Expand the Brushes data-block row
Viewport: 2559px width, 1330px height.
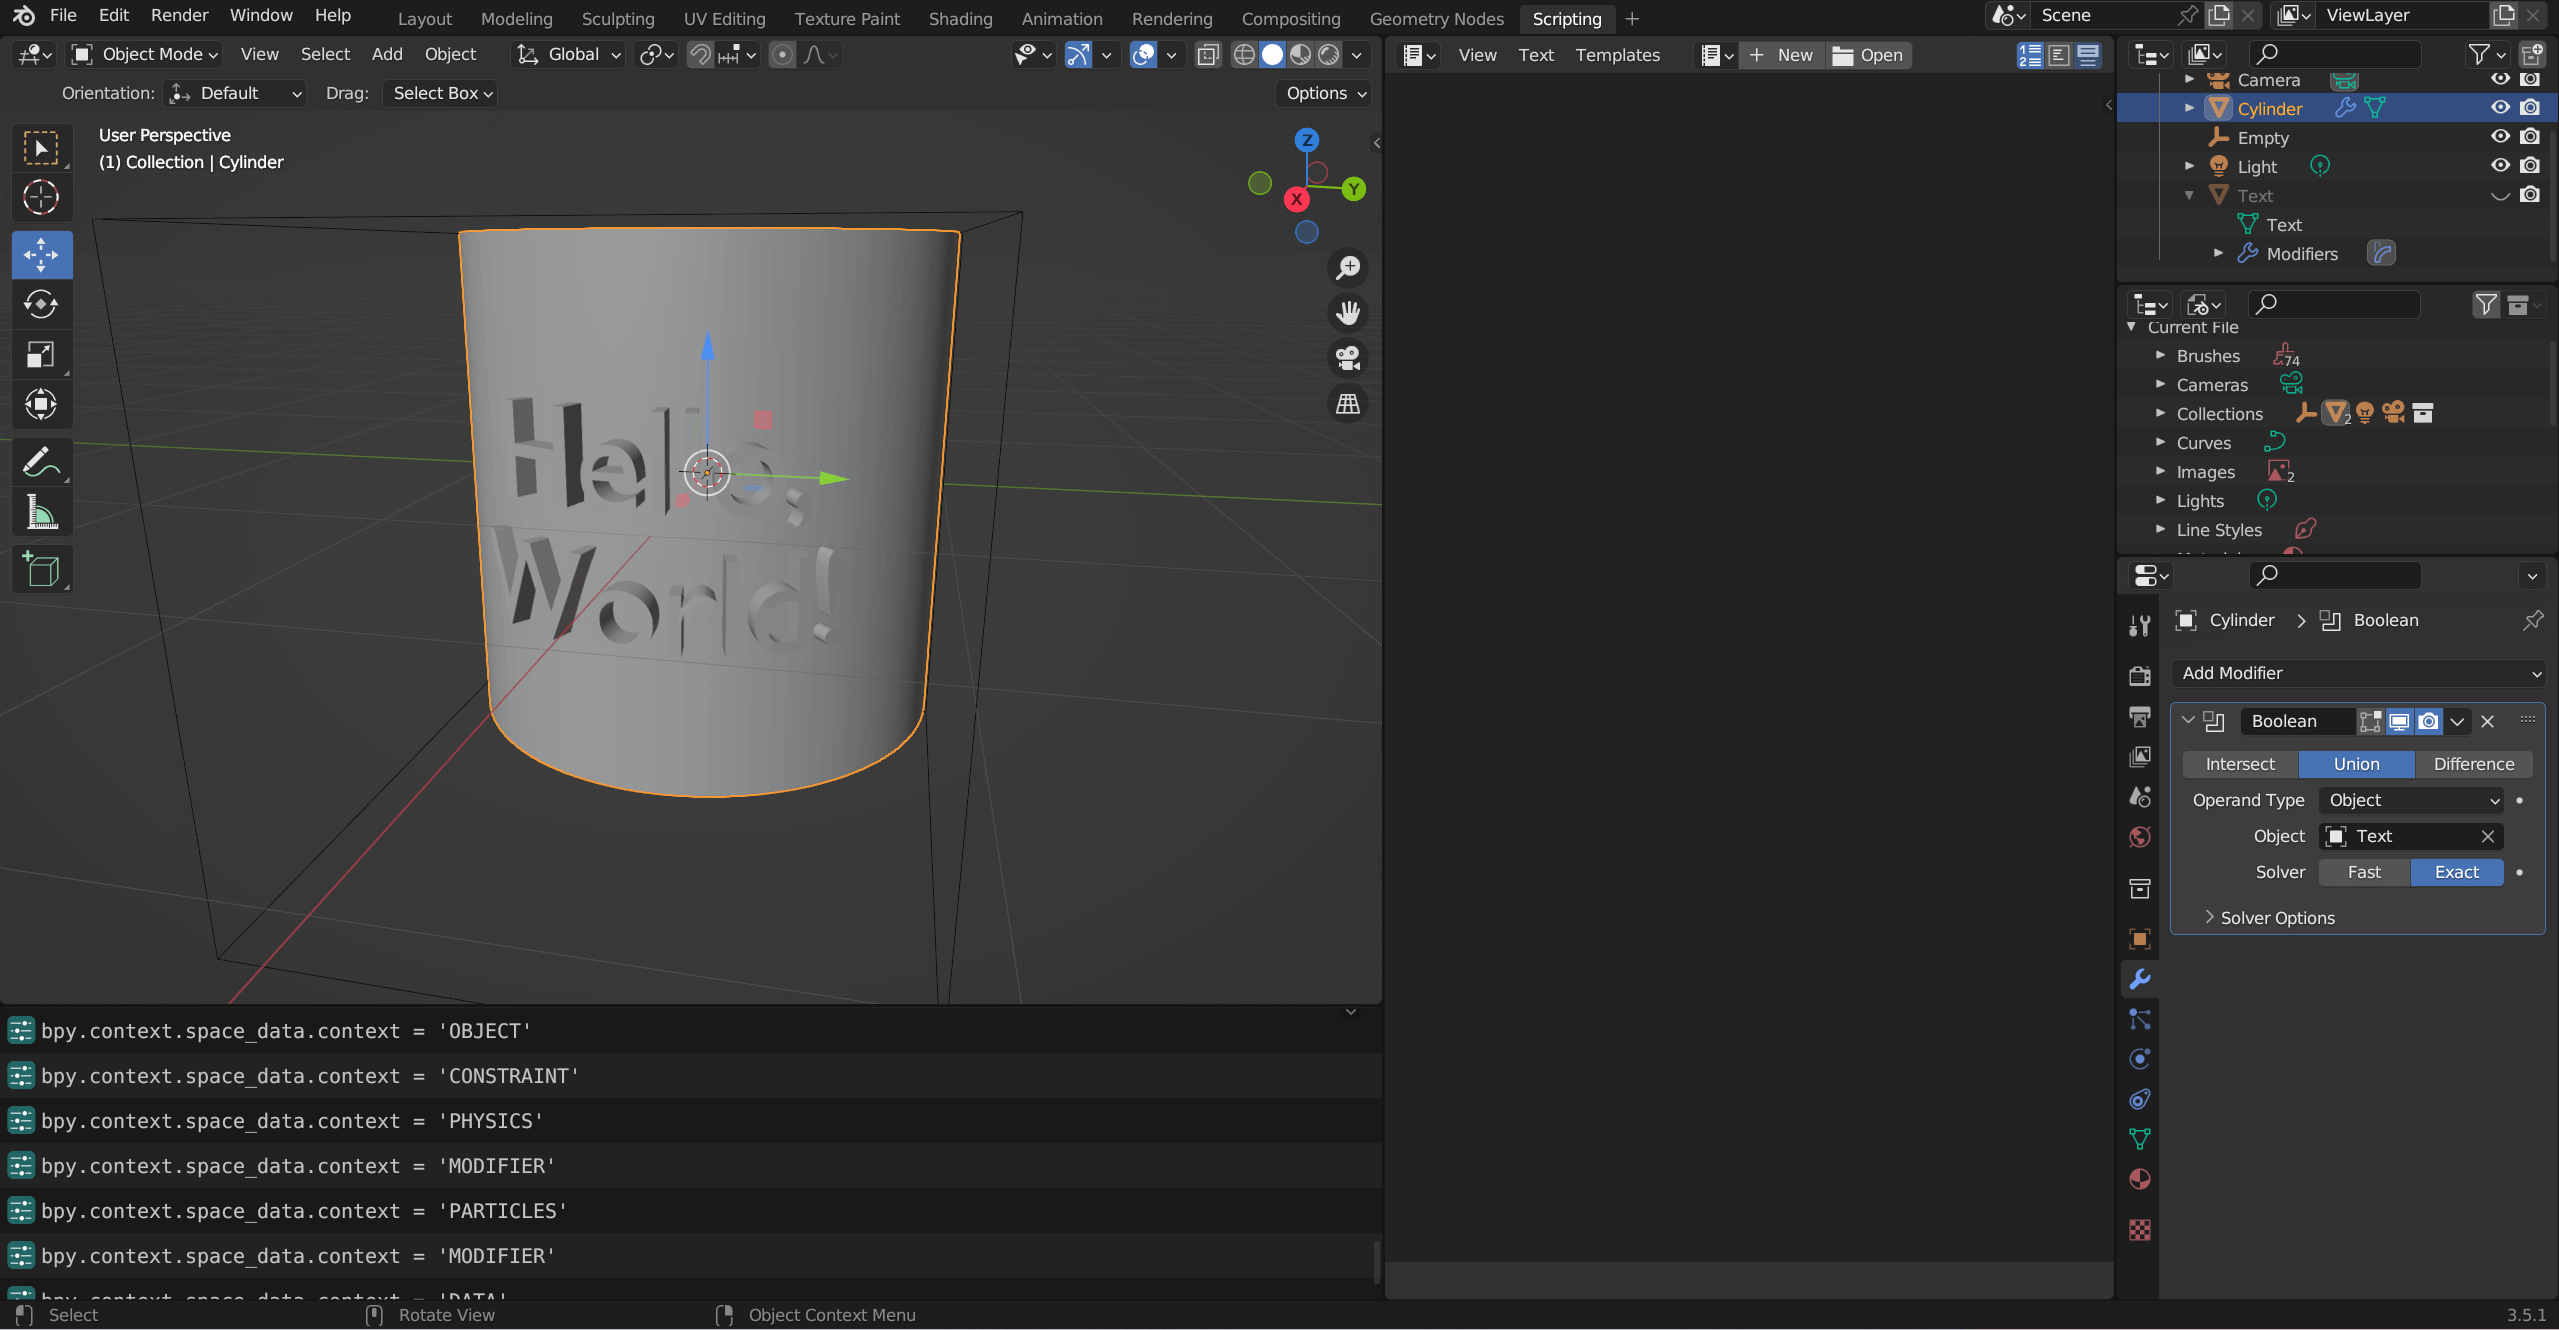[2160, 356]
